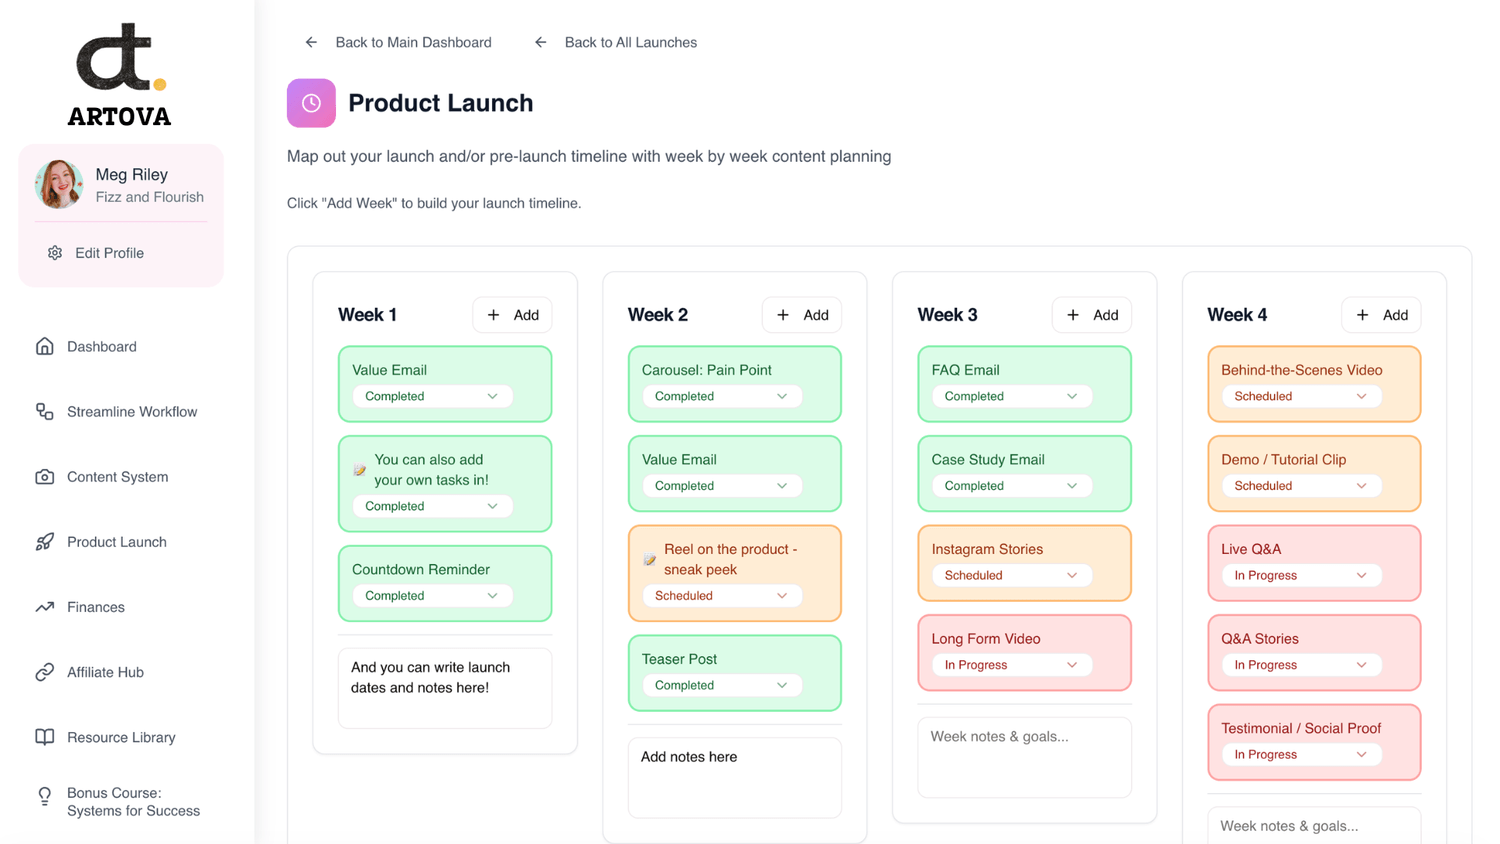Click the Bonus Course lightbulb icon
This screenshot has height=844, width=1500.
pos(44,796)
